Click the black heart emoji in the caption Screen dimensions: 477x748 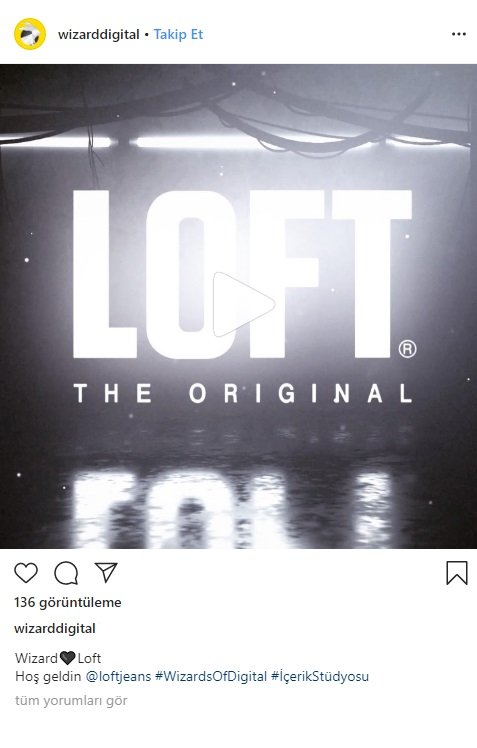tap(67, 658)
